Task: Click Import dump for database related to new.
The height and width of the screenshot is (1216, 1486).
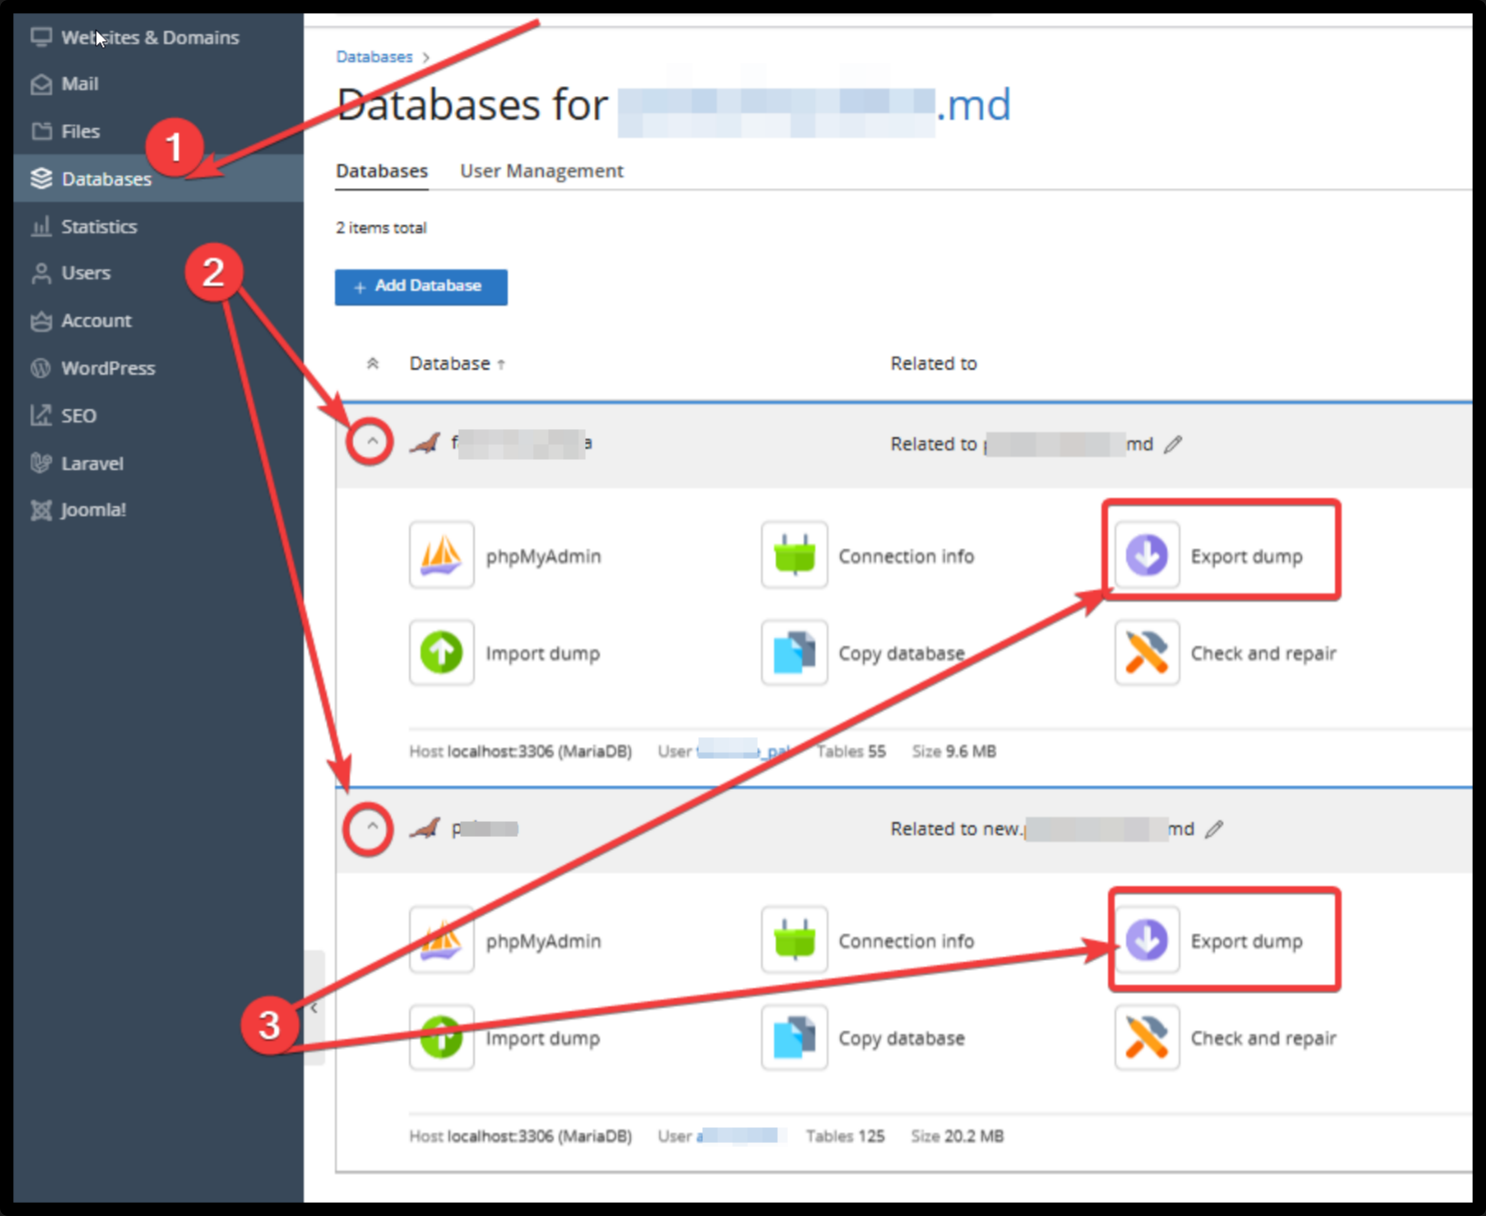Action: point(505,1038)
